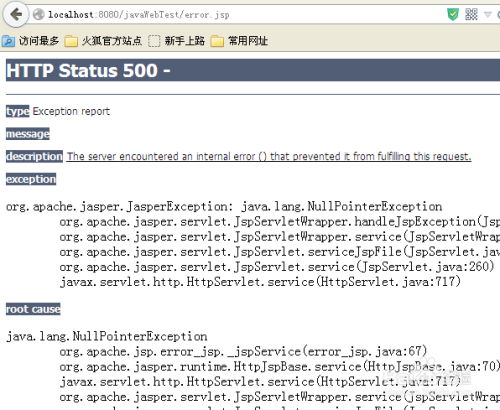
Task: Expand the address bar history dropdown arrow
Action: pos(488,15)
